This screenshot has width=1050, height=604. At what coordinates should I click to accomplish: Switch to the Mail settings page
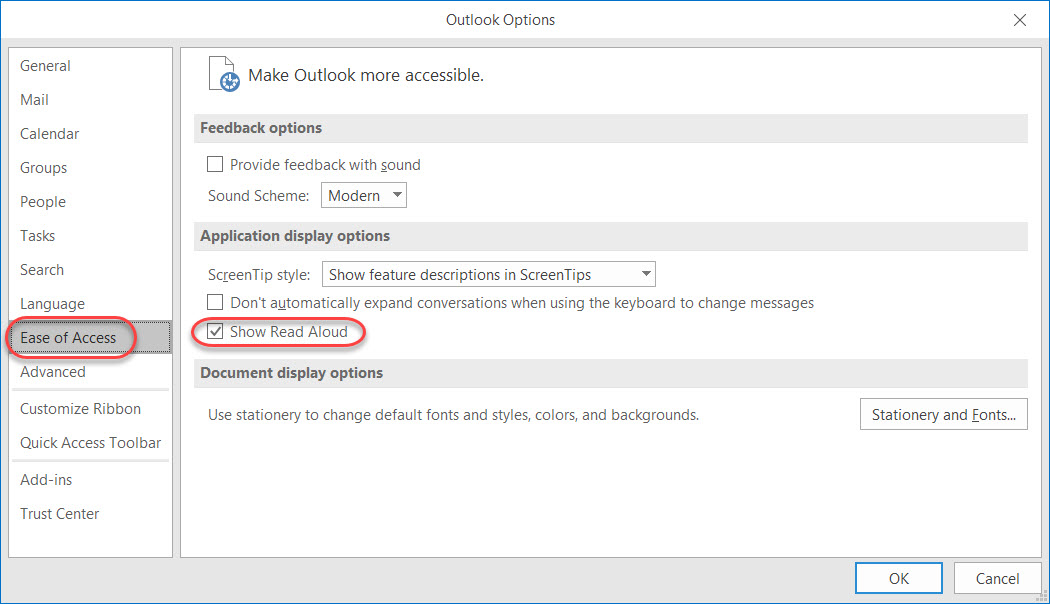pos(34,99)
